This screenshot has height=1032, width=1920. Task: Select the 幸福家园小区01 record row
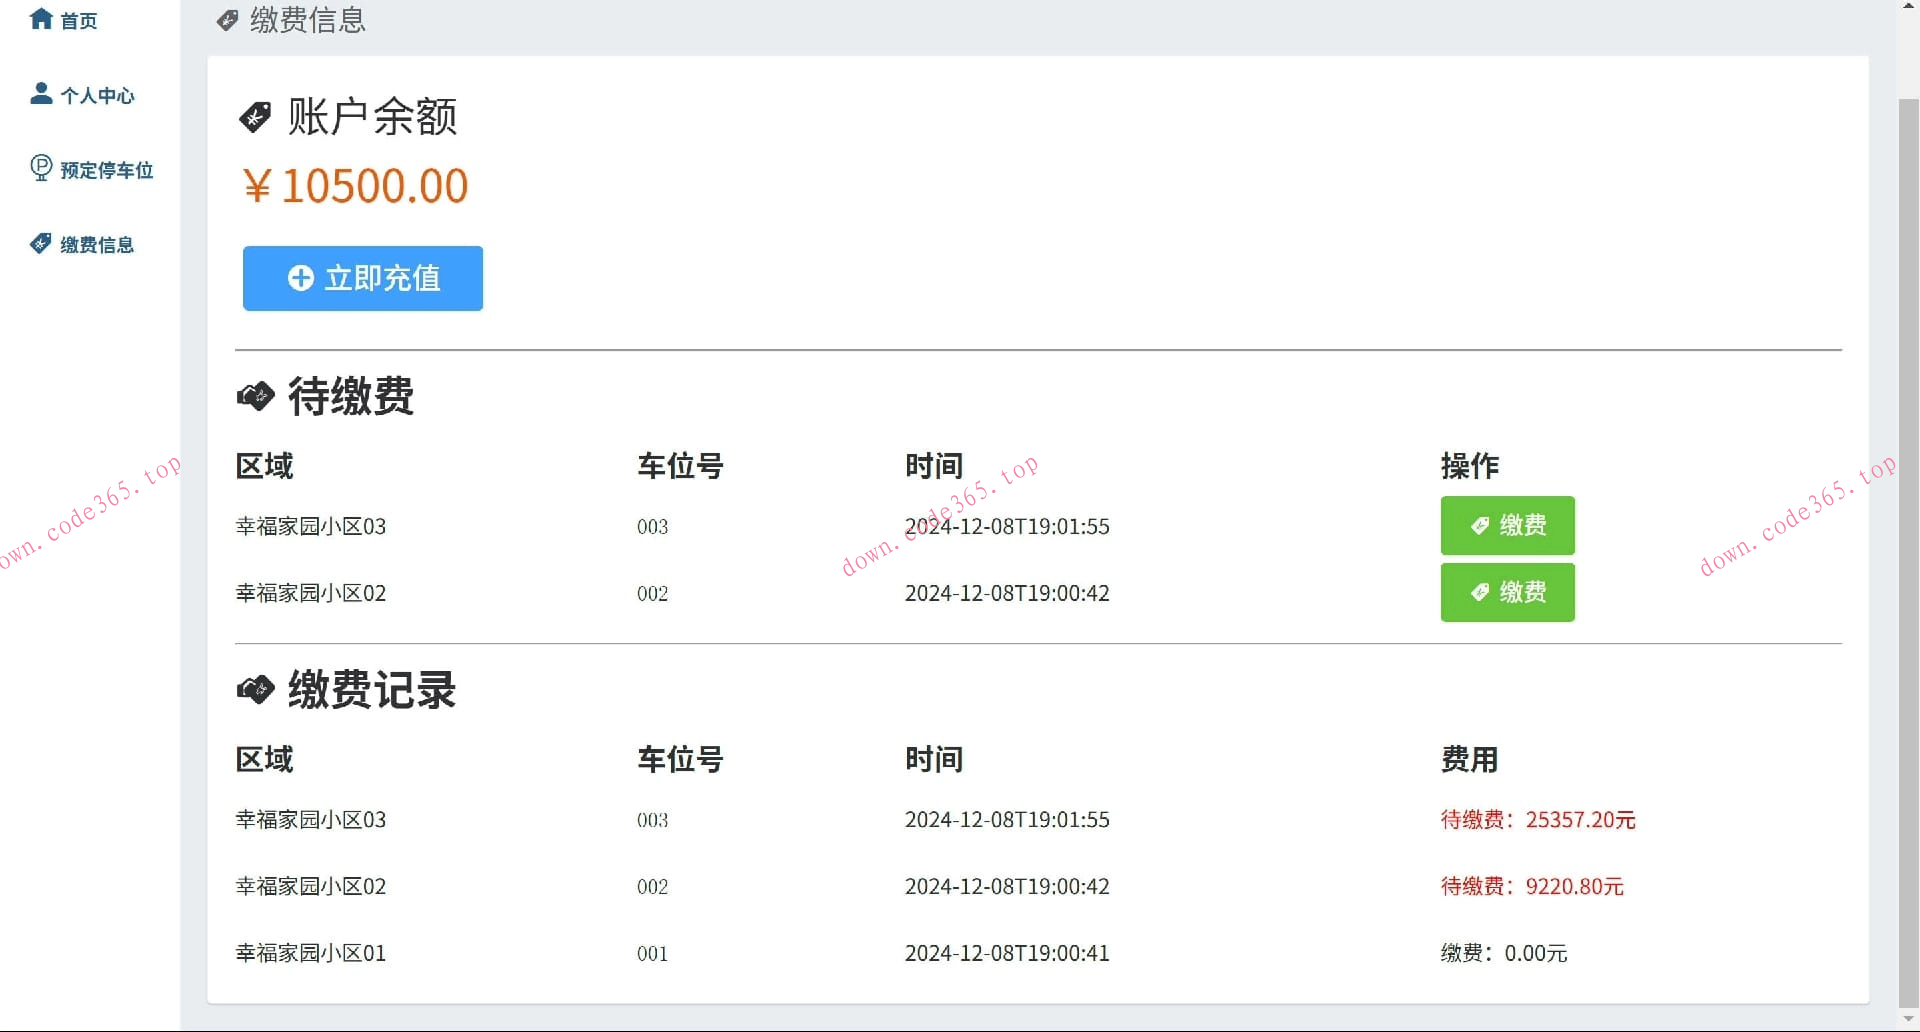[x=310, y=952]
